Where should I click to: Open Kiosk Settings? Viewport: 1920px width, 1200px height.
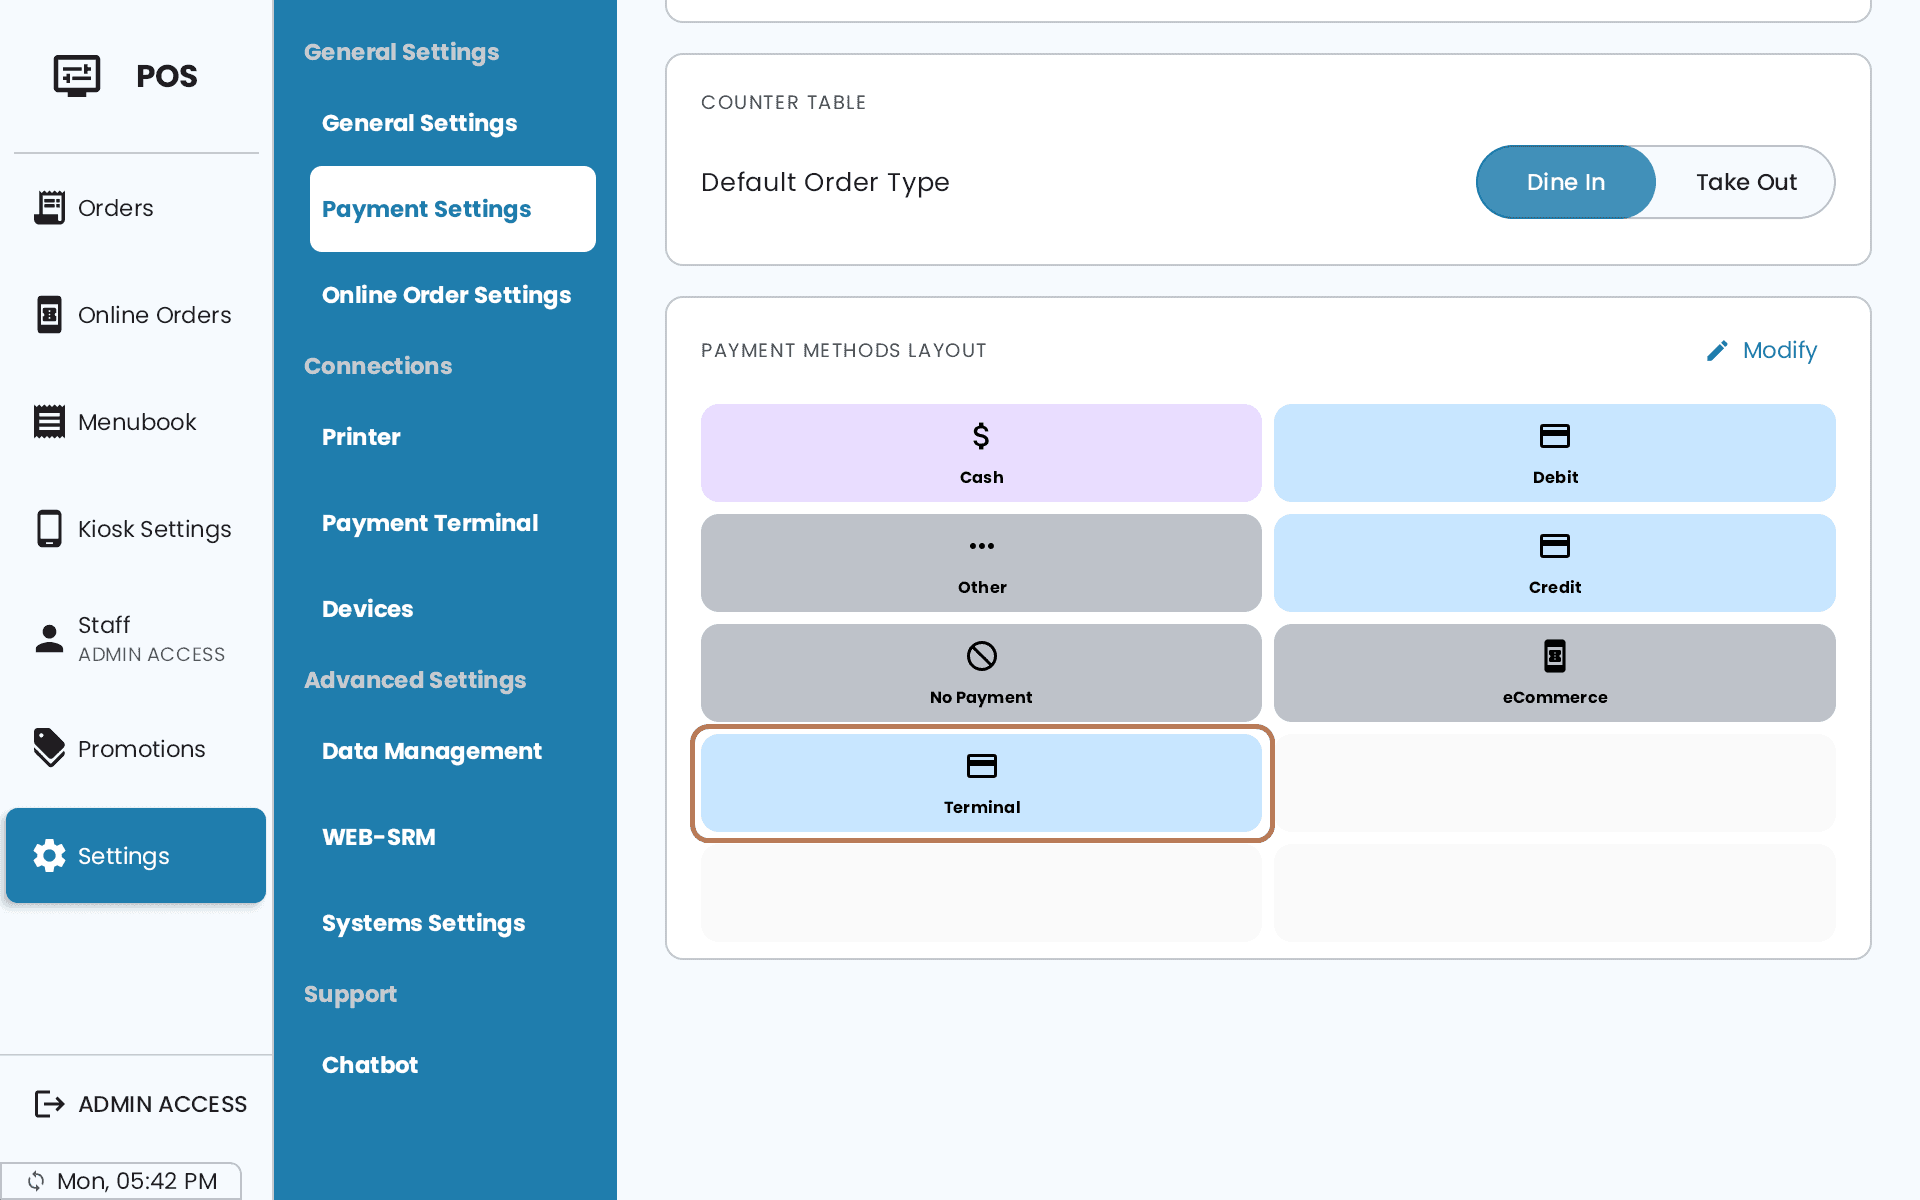pyautogui.click(x=136, y=529)
